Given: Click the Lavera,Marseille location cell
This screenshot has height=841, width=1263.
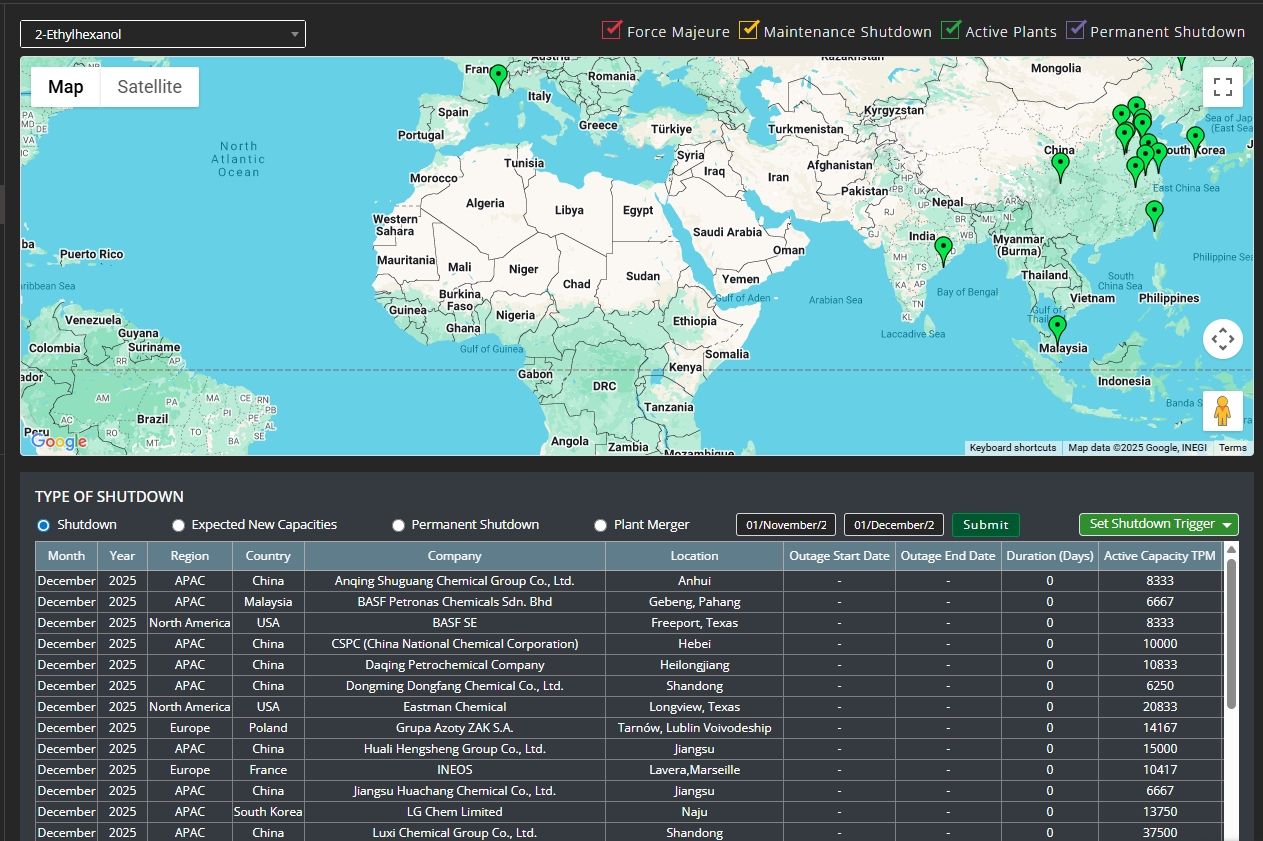Looking at the screenshot, I should point(695,770).
